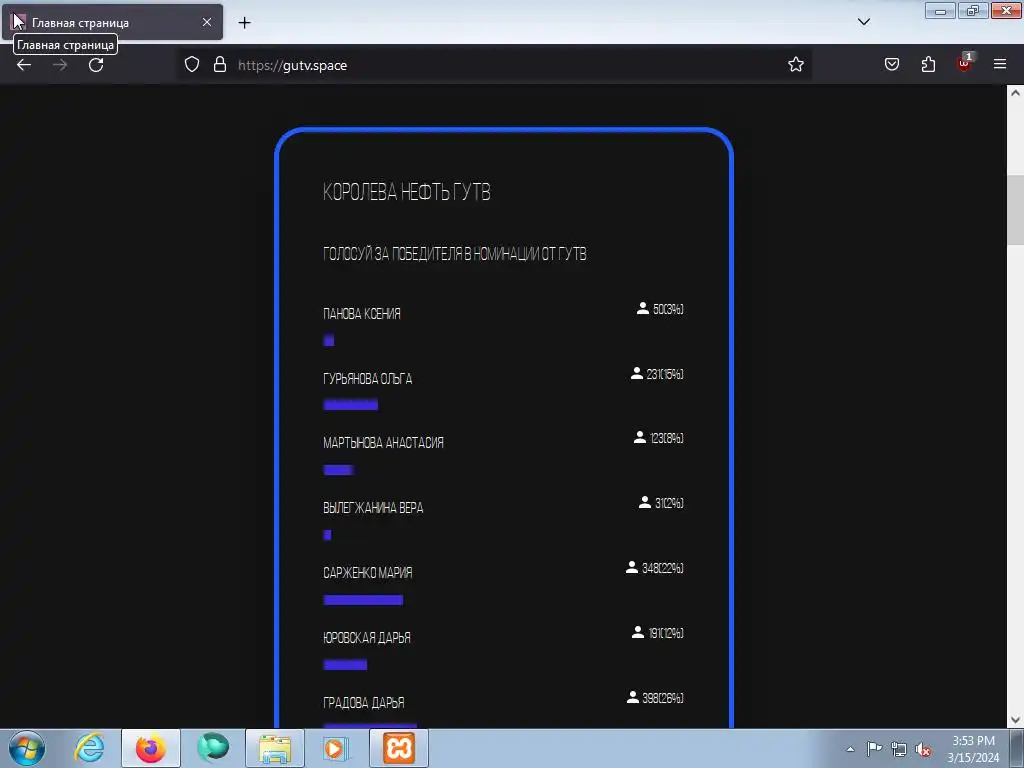This screenshot has height=768, width=1024.
Task: Click the 398(26%) vote count
Action: point(663,698)
